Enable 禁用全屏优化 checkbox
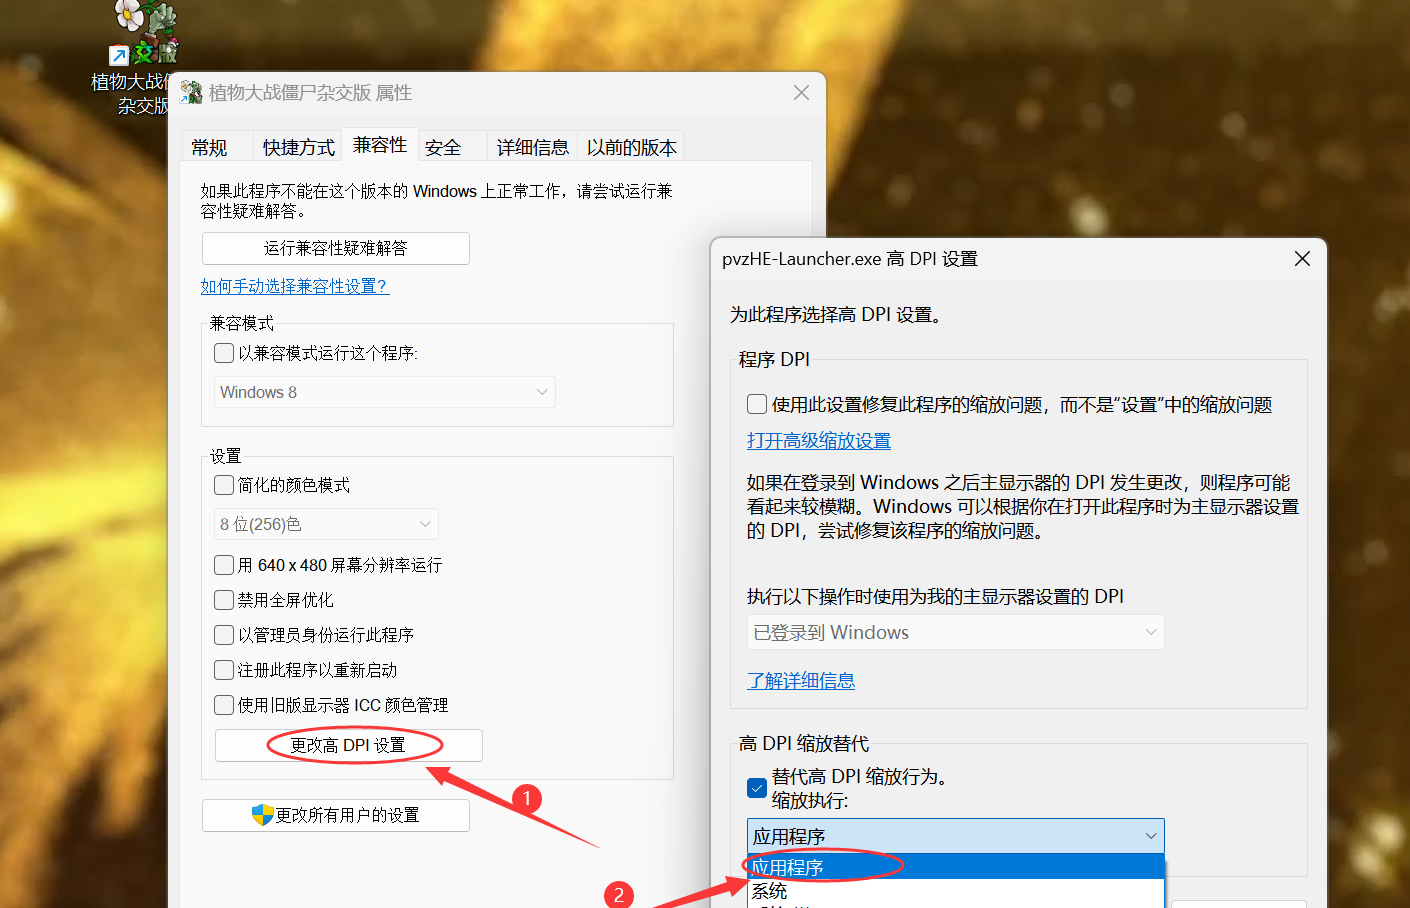Viewport: 1410px width, 908px height. point(224,600)
